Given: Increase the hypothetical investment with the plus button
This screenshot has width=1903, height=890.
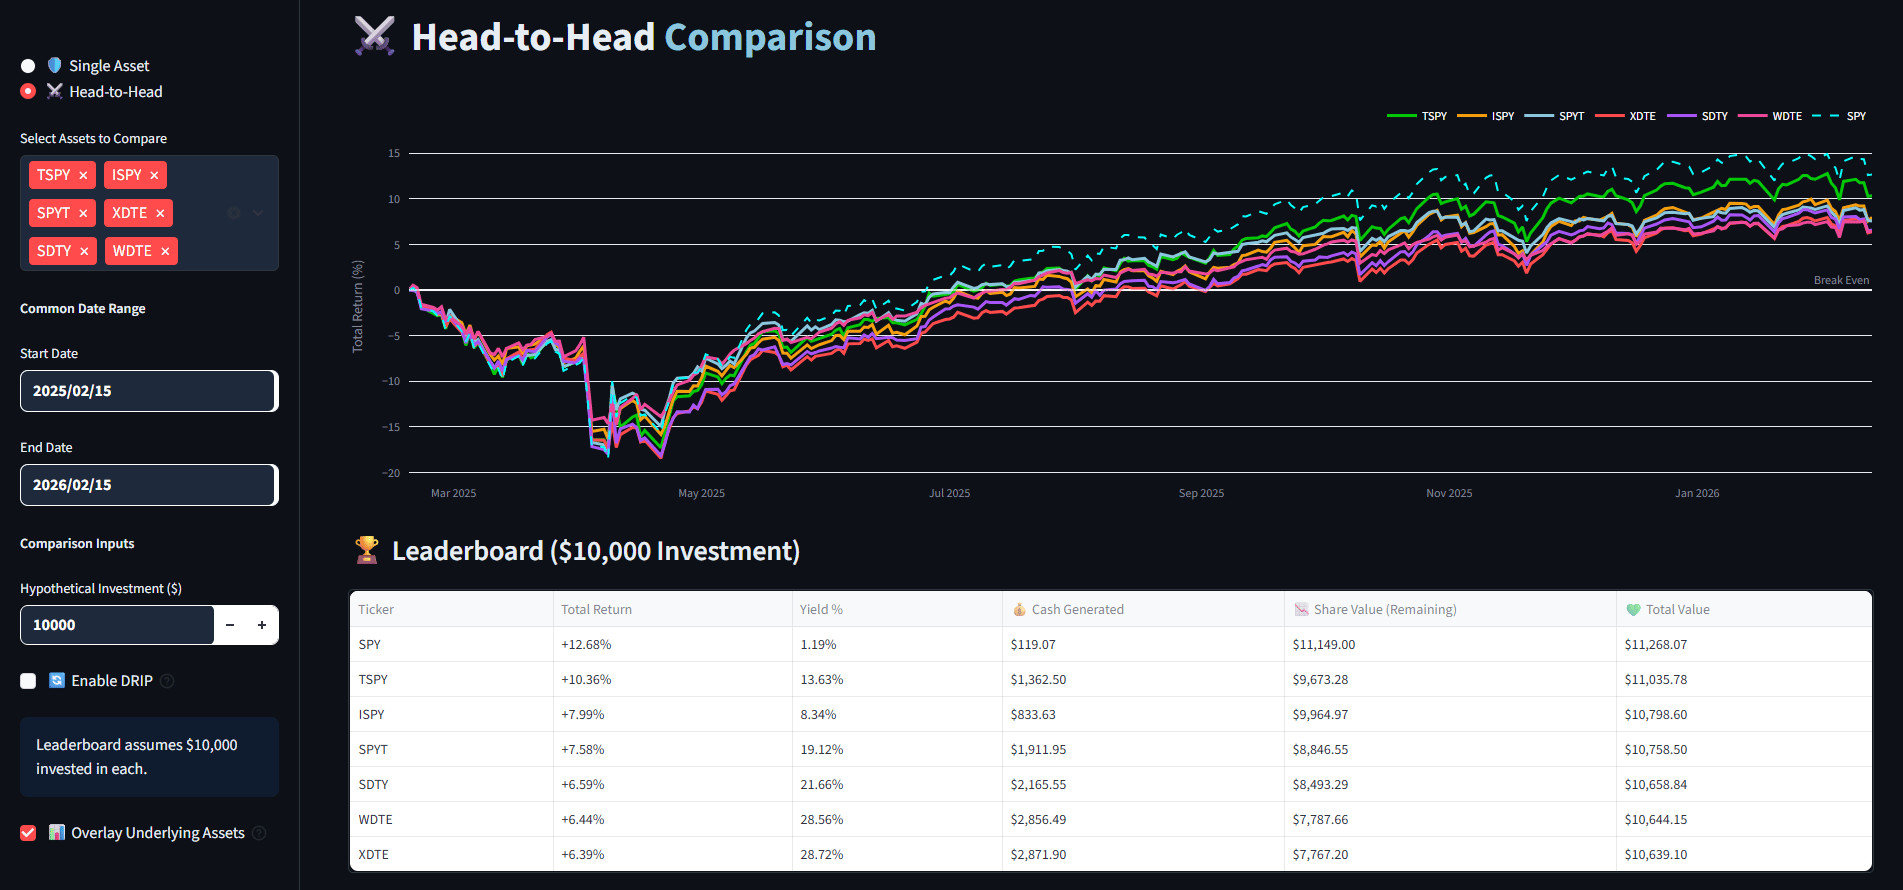Looking at the screenshot, I should pyautogui.click(x=262, y=625).
